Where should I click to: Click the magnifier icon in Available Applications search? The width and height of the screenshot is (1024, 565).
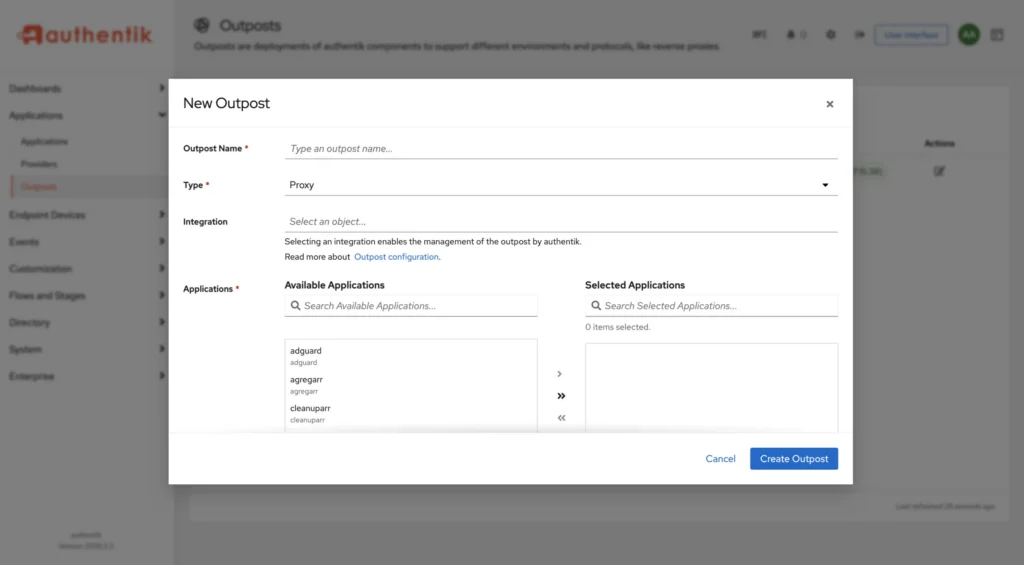coord(295,306)
